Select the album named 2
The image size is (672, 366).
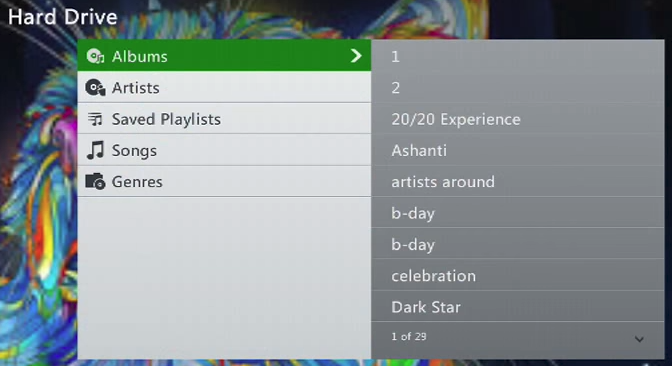coord(518,87)
